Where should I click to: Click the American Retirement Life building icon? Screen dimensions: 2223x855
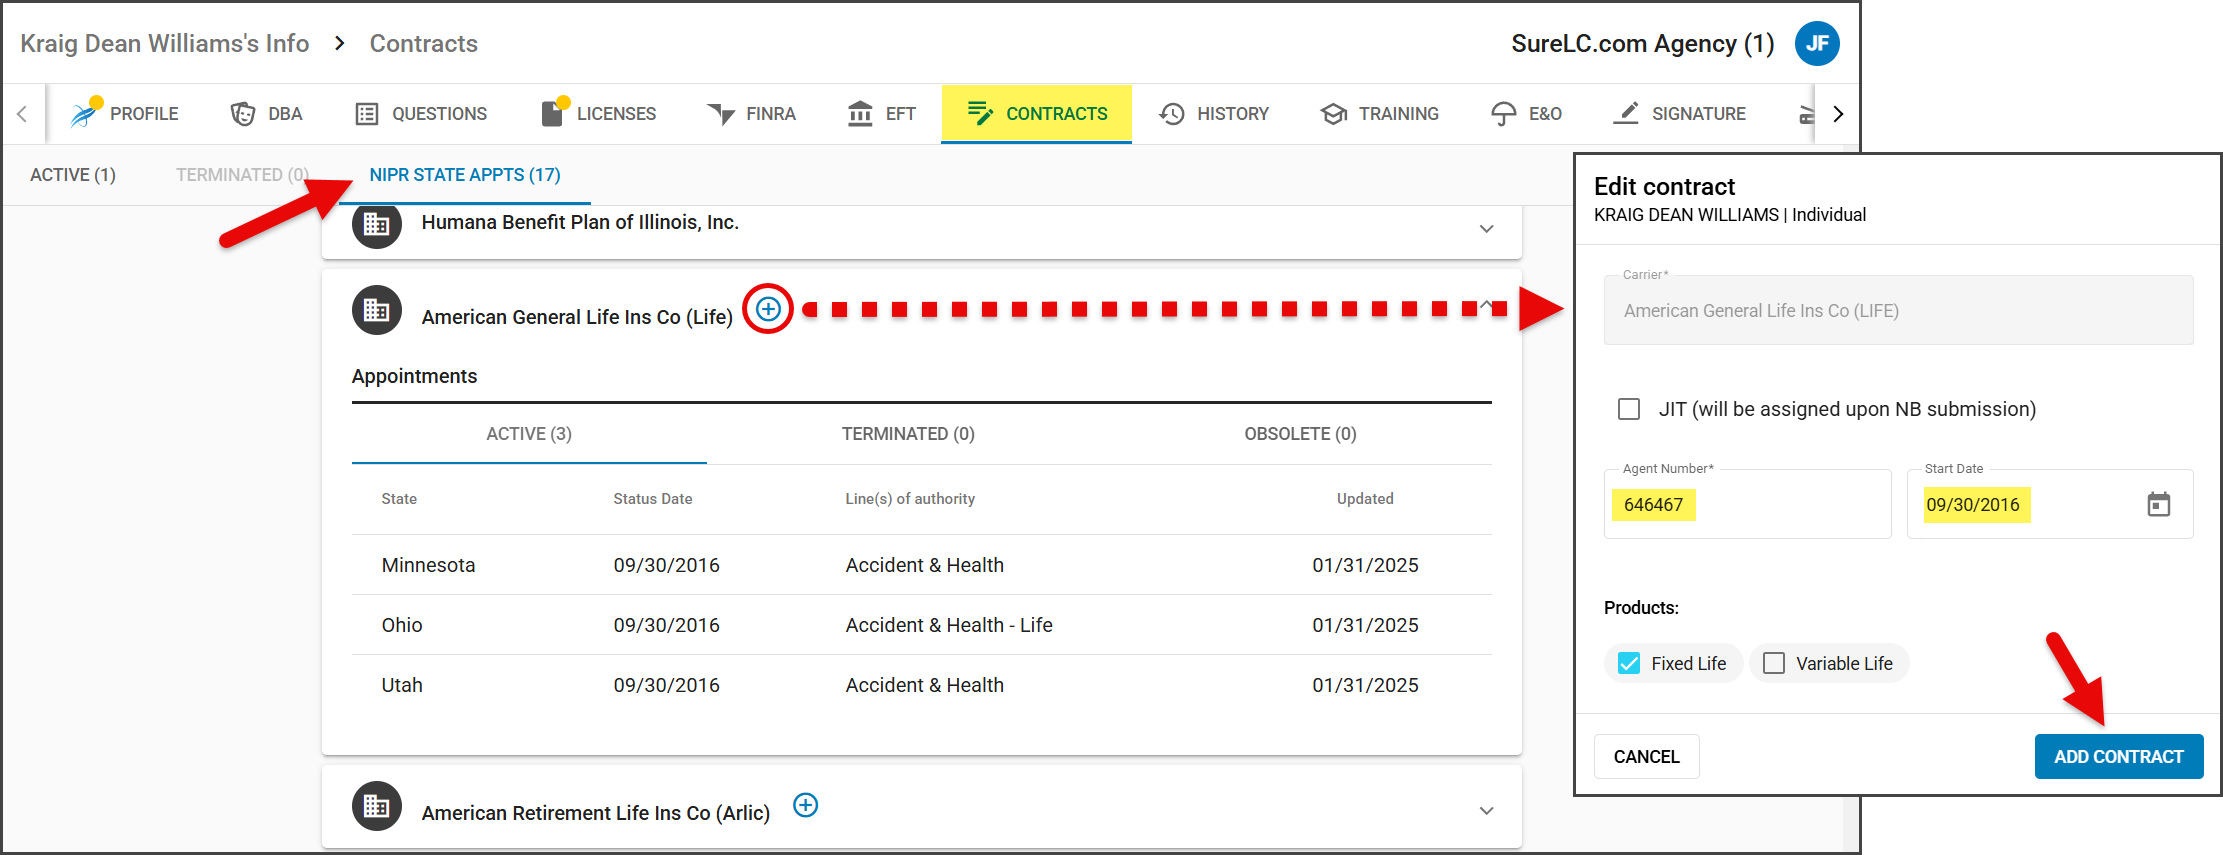tap(377, 806)
